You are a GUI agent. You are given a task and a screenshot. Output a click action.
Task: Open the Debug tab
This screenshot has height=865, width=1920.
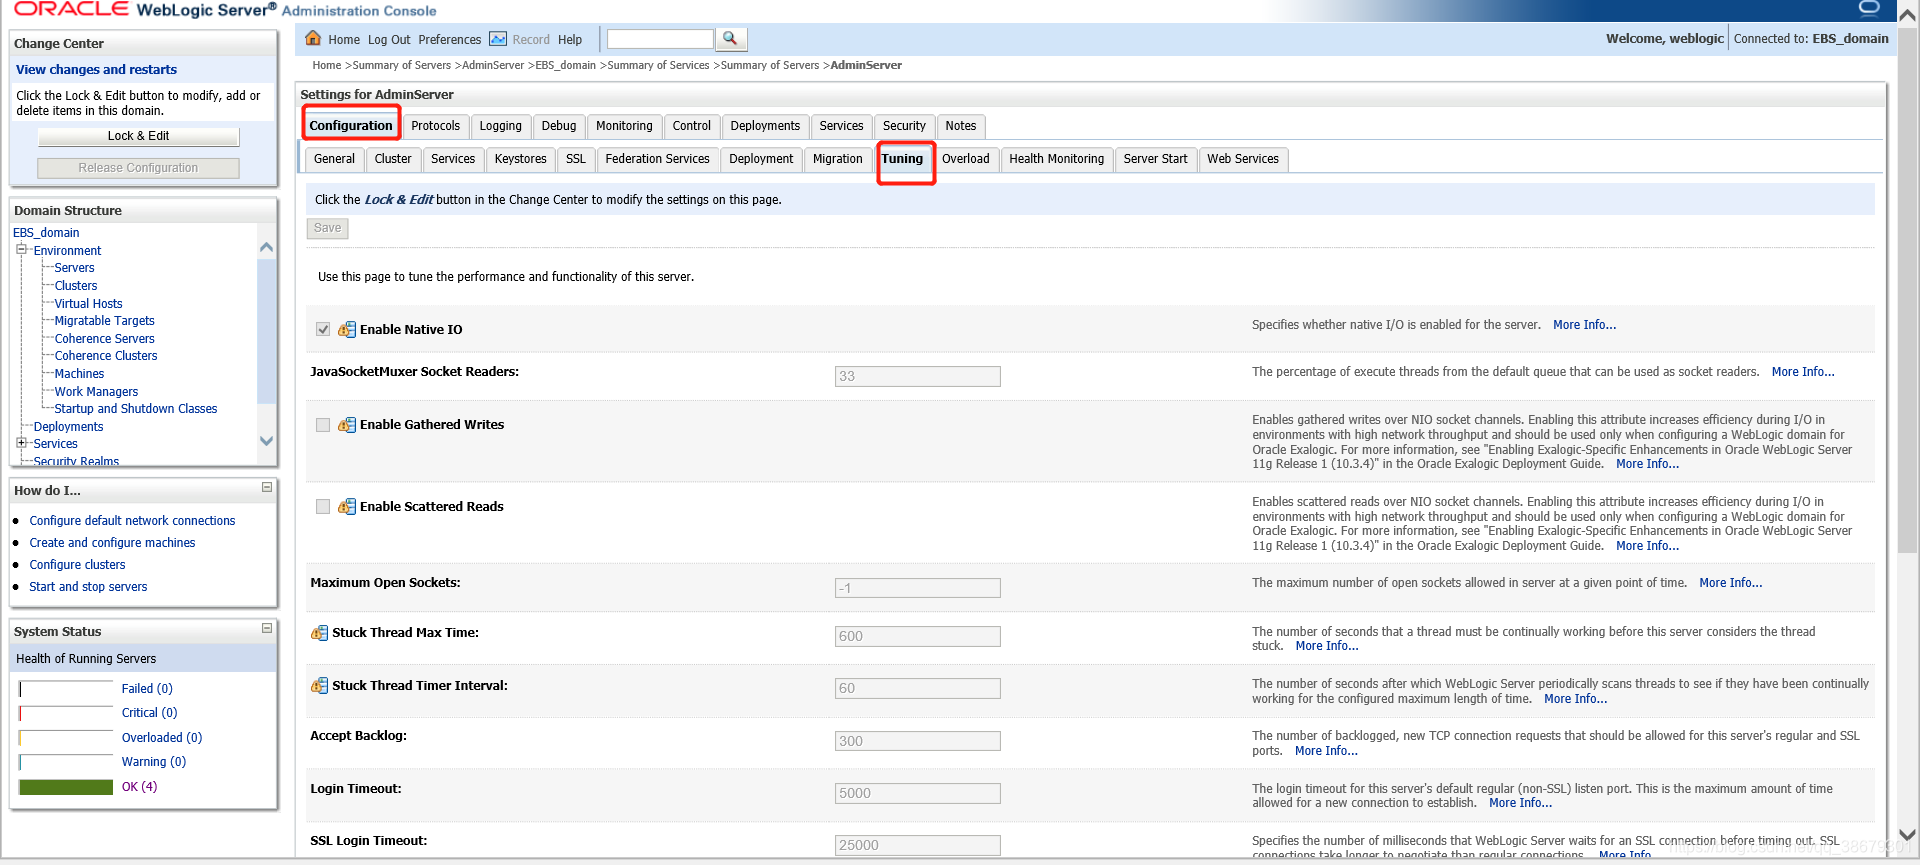[x=559, y=126]
